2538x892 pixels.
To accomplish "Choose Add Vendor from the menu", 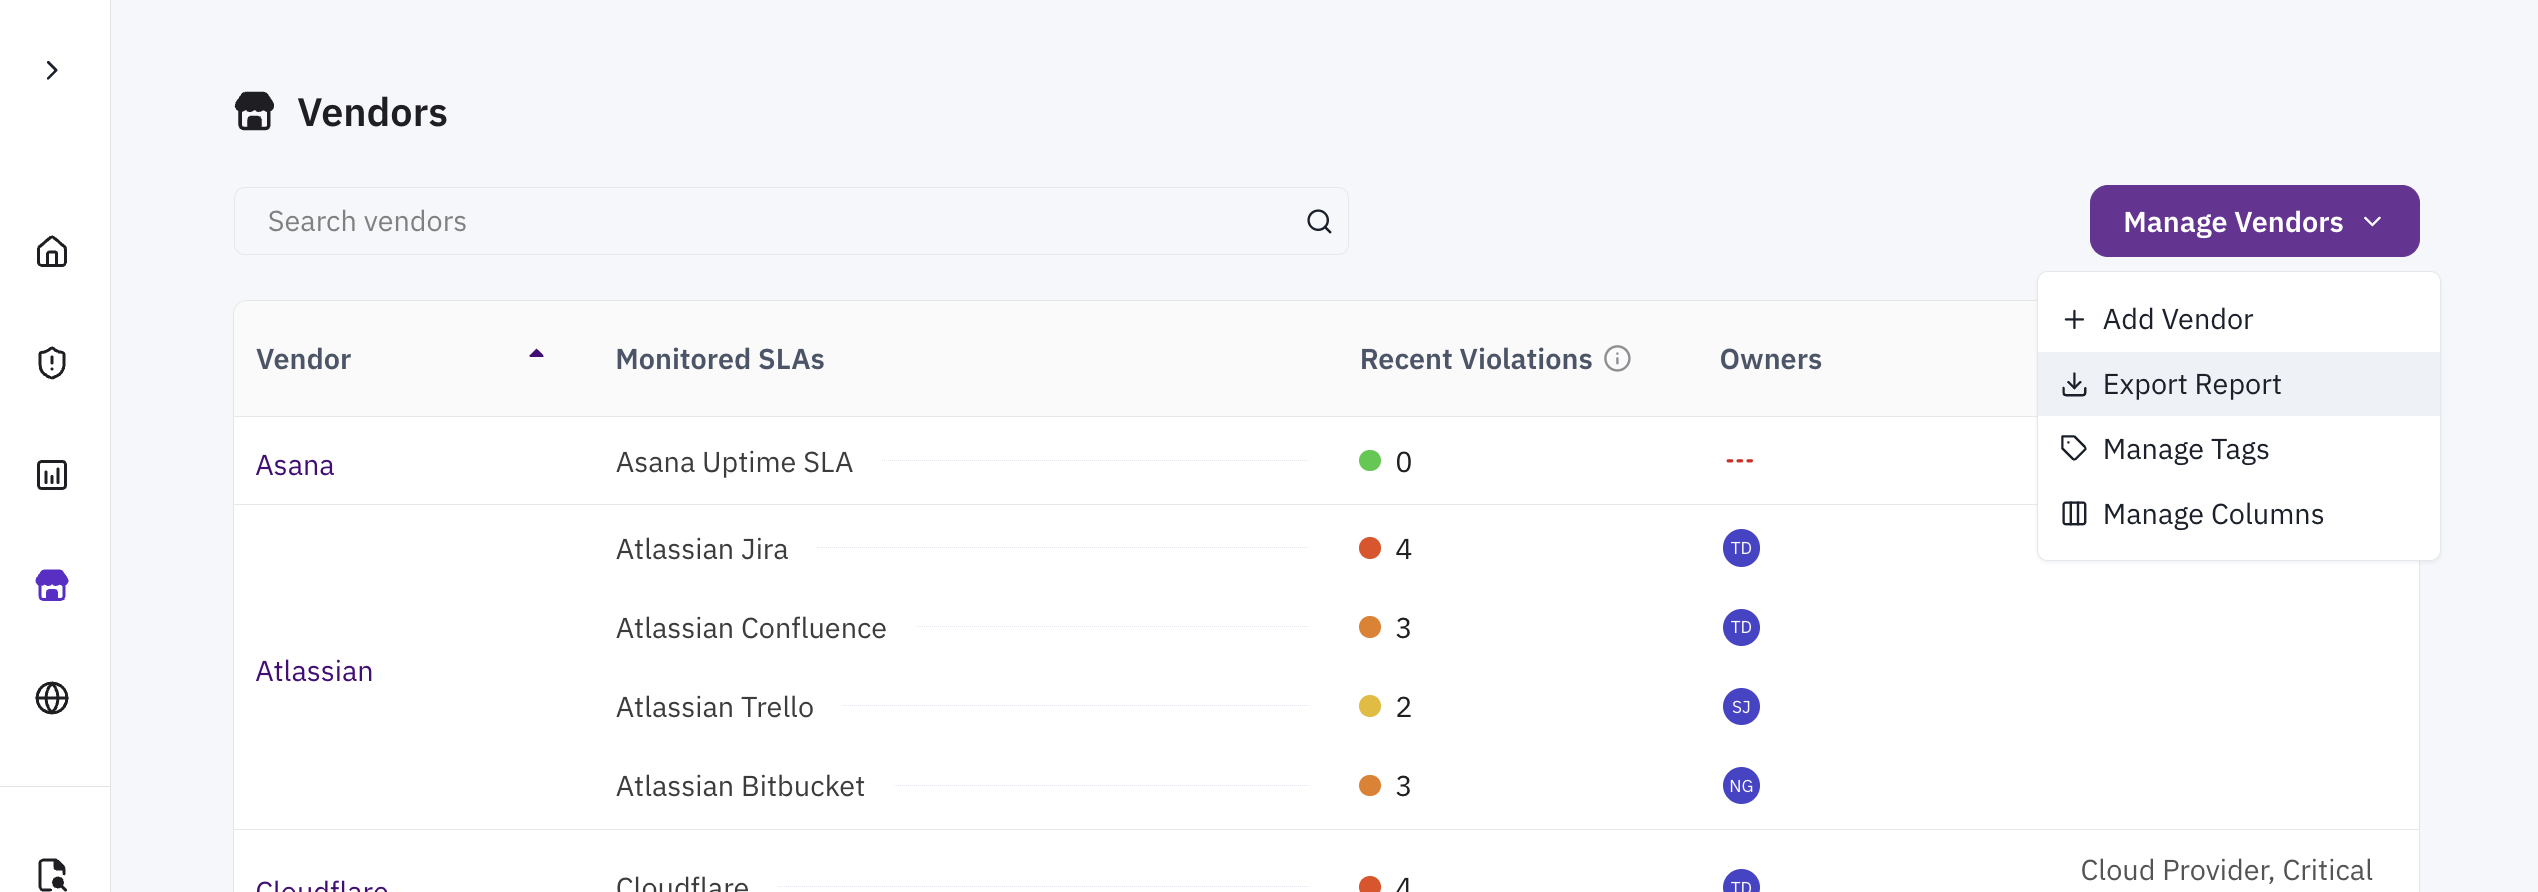I will coord(2238,319).
